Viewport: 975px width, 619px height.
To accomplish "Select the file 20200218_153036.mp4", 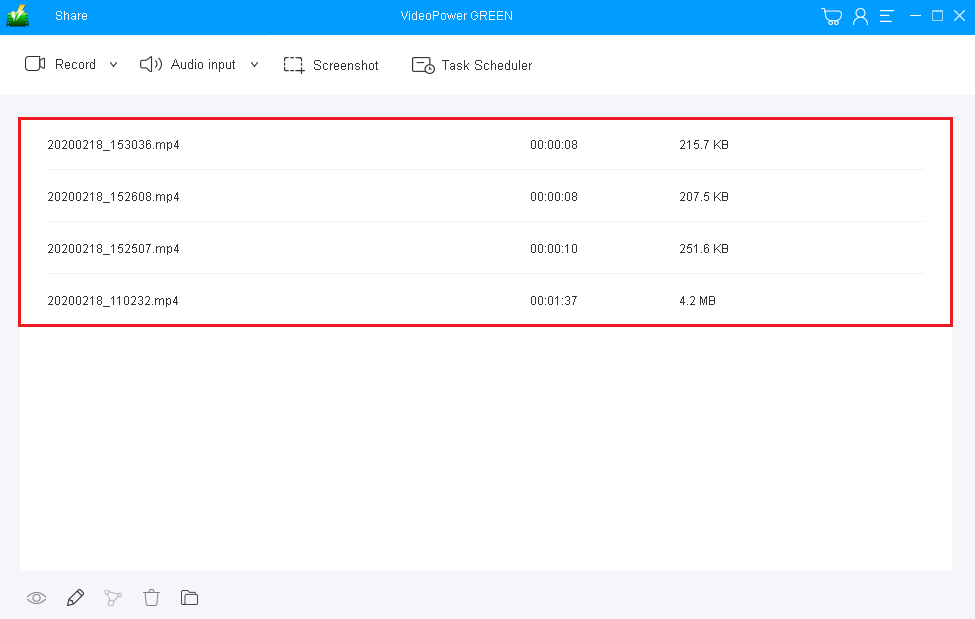I will pyautogui.click(x=113, y=144).
